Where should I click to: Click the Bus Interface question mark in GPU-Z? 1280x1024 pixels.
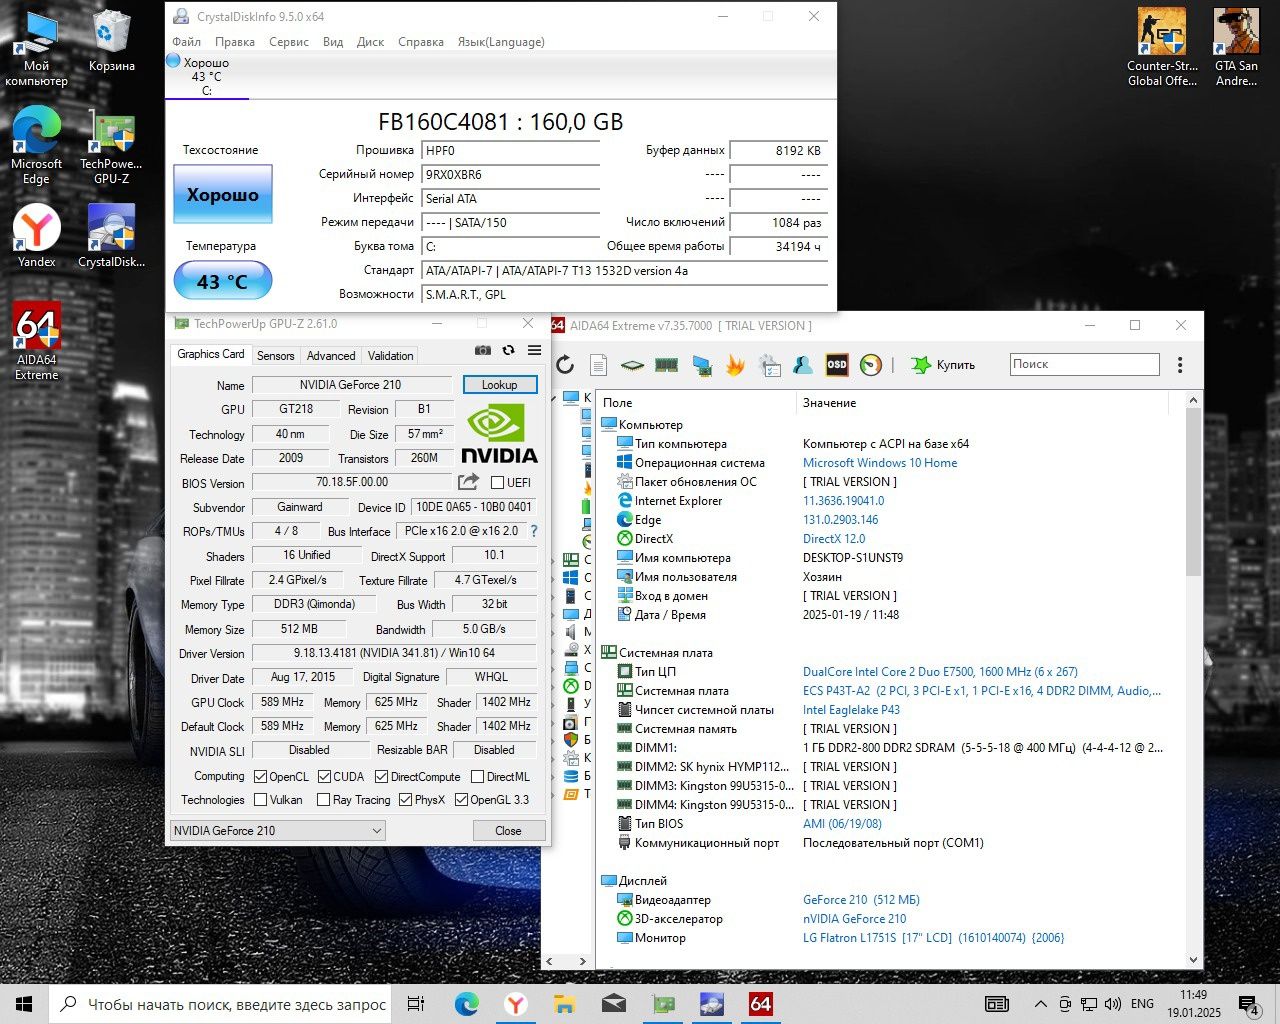pos(534,531)
